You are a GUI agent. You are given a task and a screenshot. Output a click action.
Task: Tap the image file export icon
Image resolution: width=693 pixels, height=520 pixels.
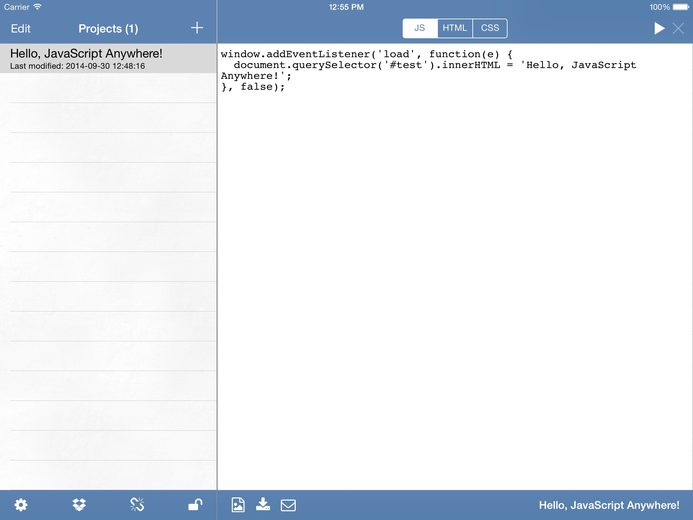point(238,505)
